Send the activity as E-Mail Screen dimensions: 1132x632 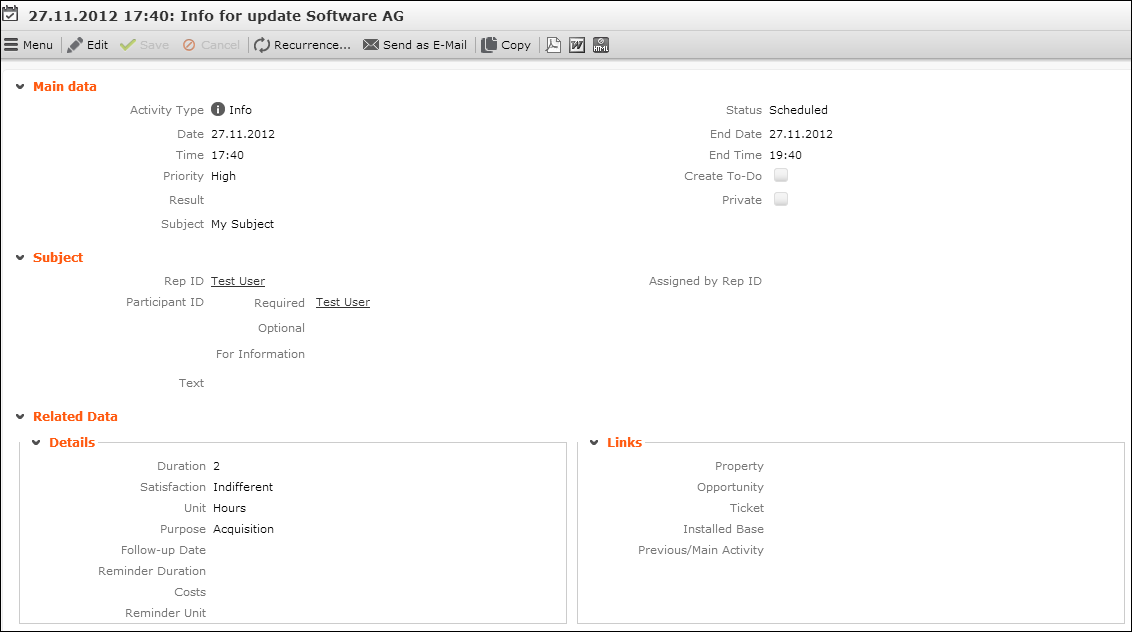pyautogui.click(x=414, y=45)
